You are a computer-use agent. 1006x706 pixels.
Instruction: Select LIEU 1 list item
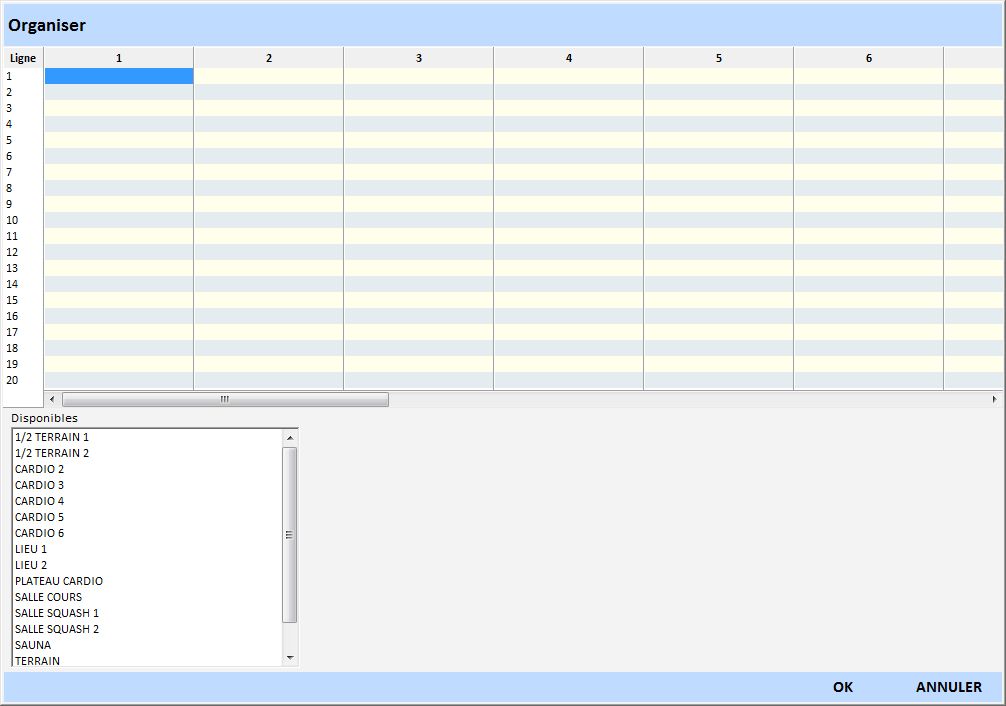click(x=31, y=549)
